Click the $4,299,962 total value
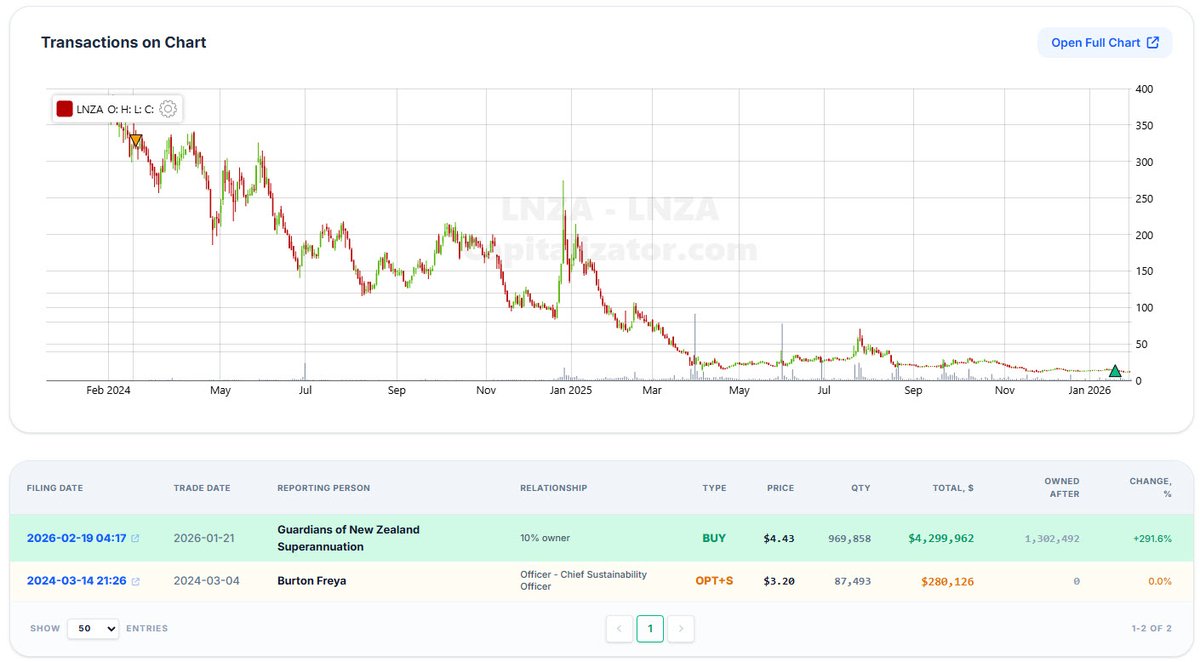Screen dimensions: 1200x662 (941, 538)
